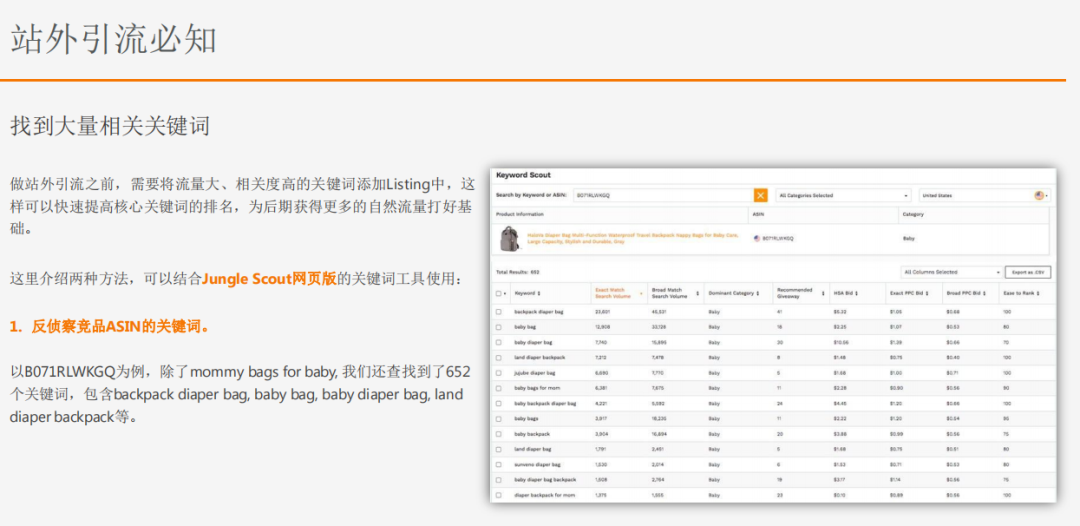Click the US flag icon in country selector

tap(1040, 195)
